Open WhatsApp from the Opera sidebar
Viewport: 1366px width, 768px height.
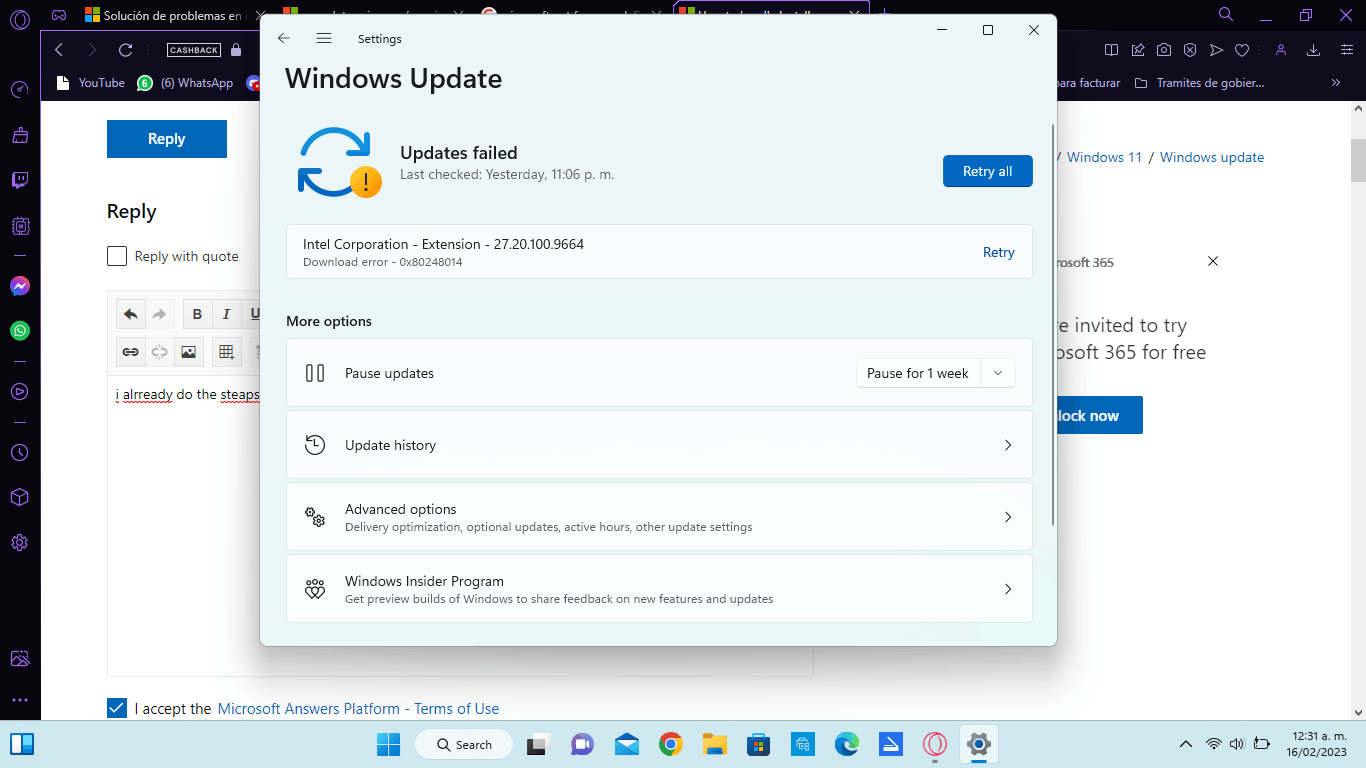click(20, 330)
